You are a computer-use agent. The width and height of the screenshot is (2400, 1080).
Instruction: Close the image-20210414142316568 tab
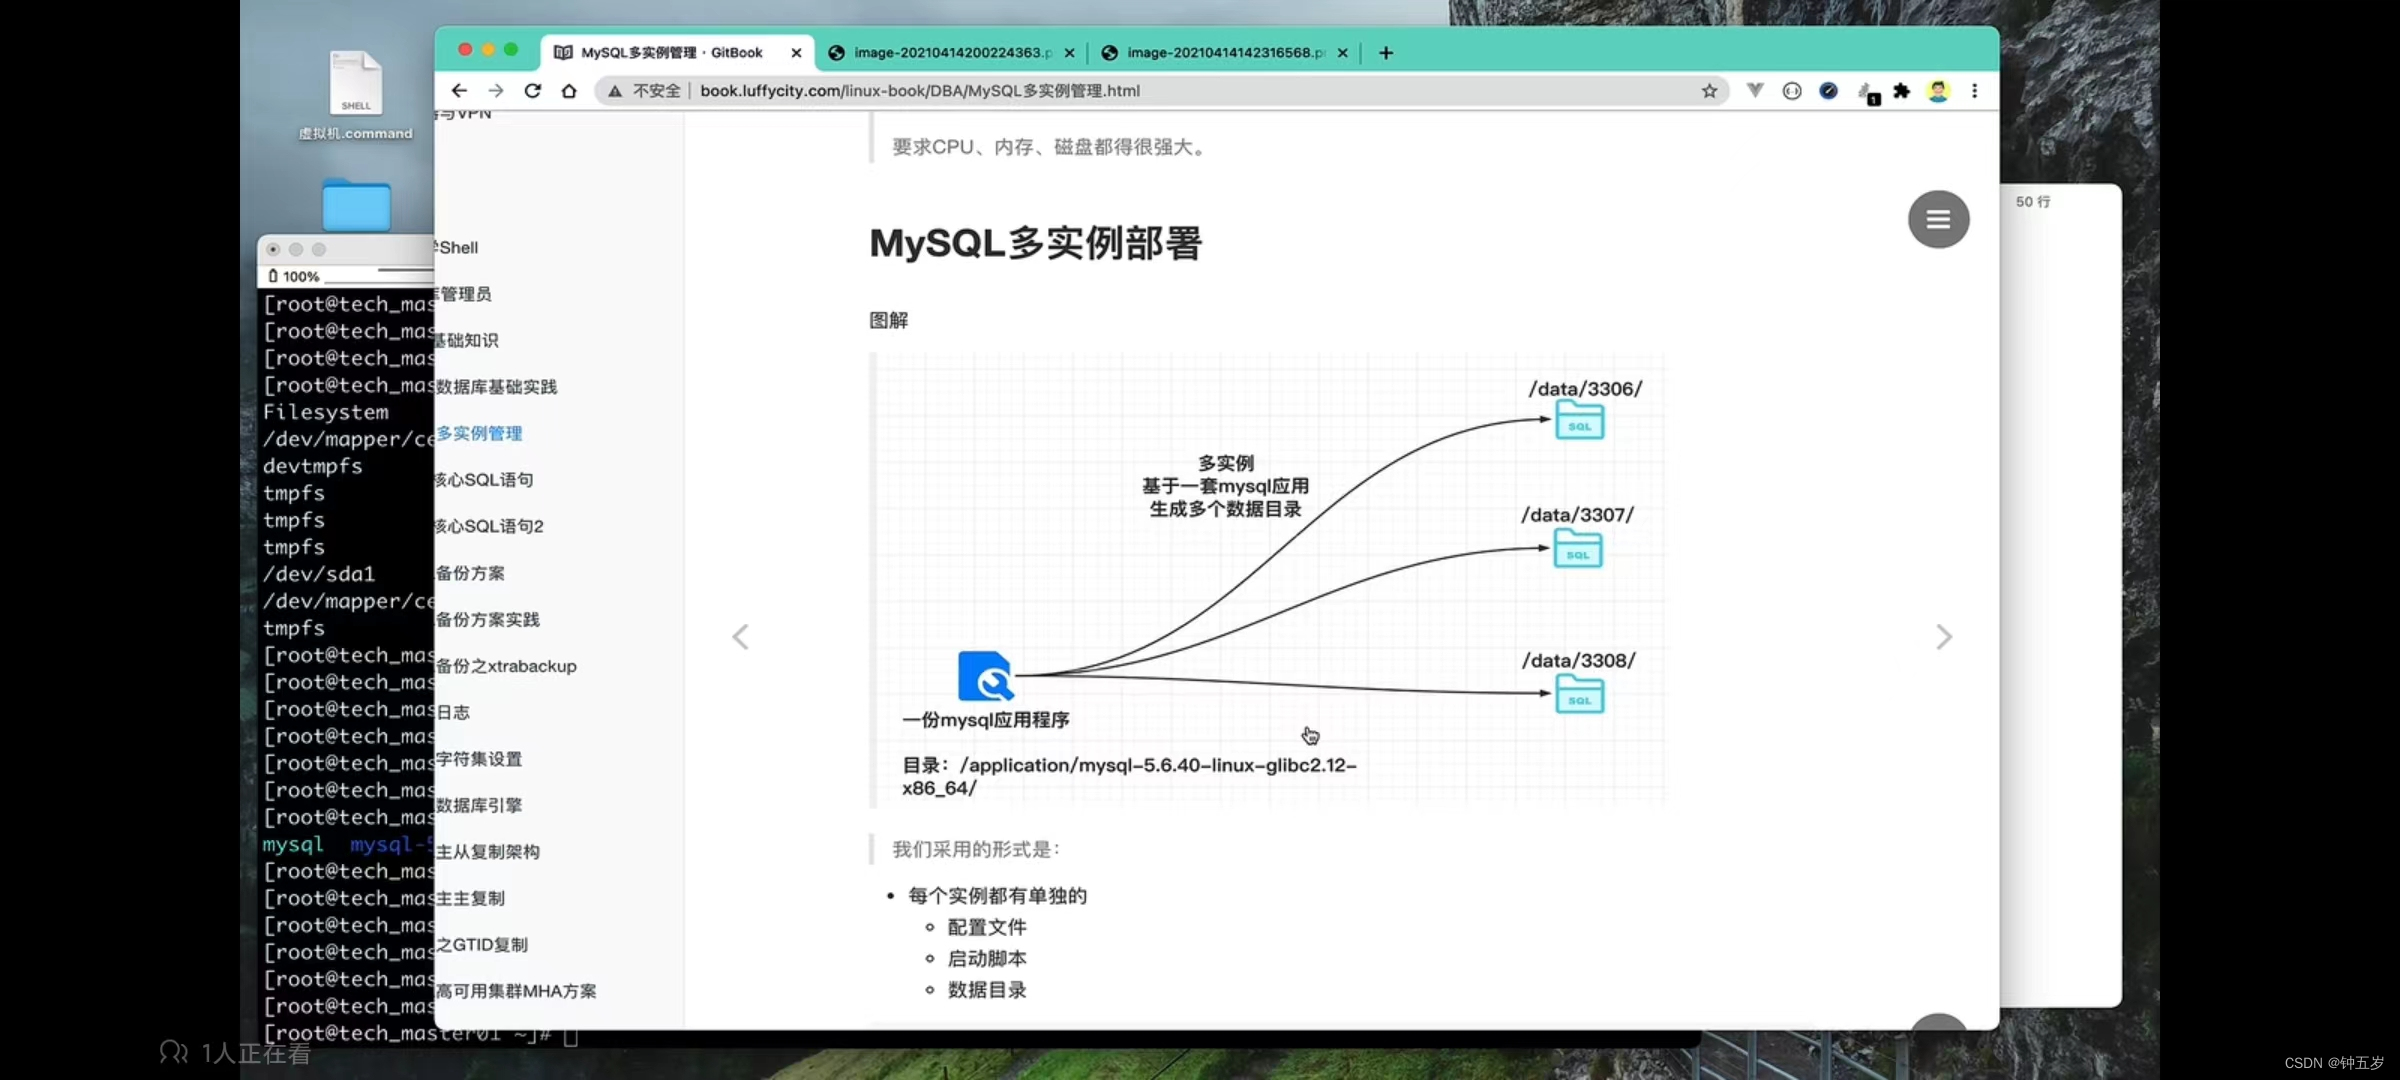(1342, 53)
